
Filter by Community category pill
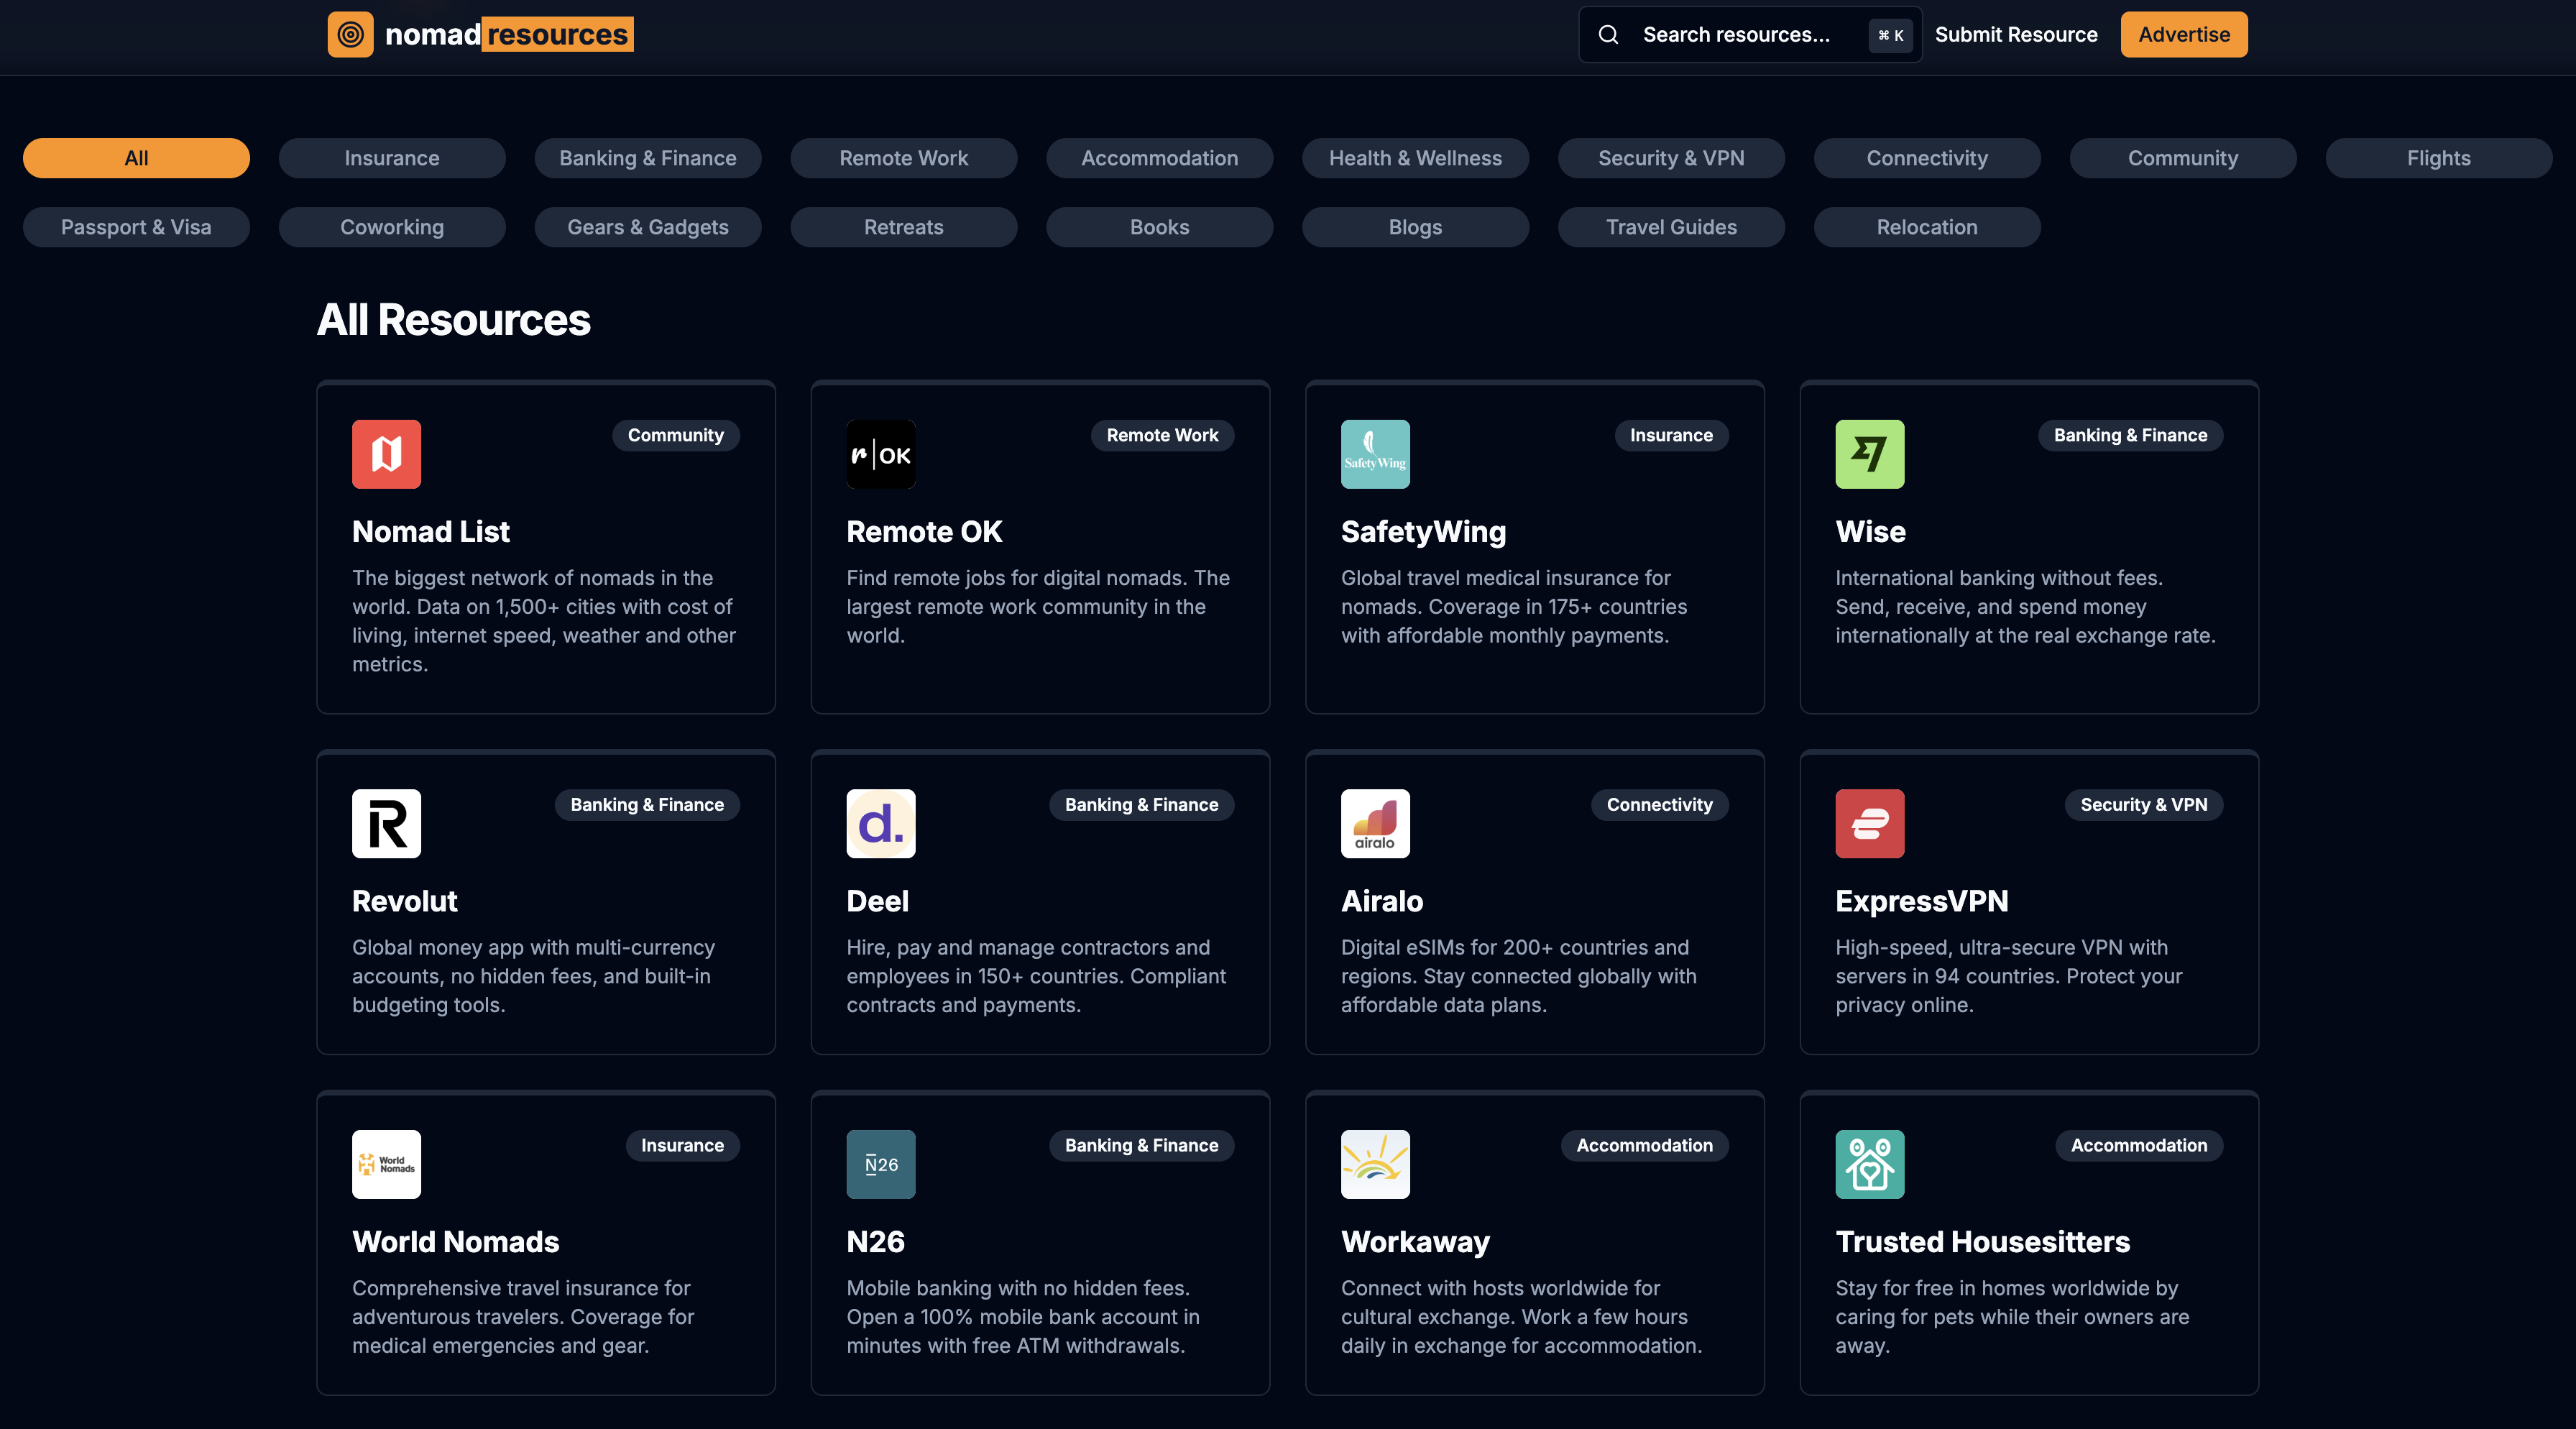pos(2183,158)
